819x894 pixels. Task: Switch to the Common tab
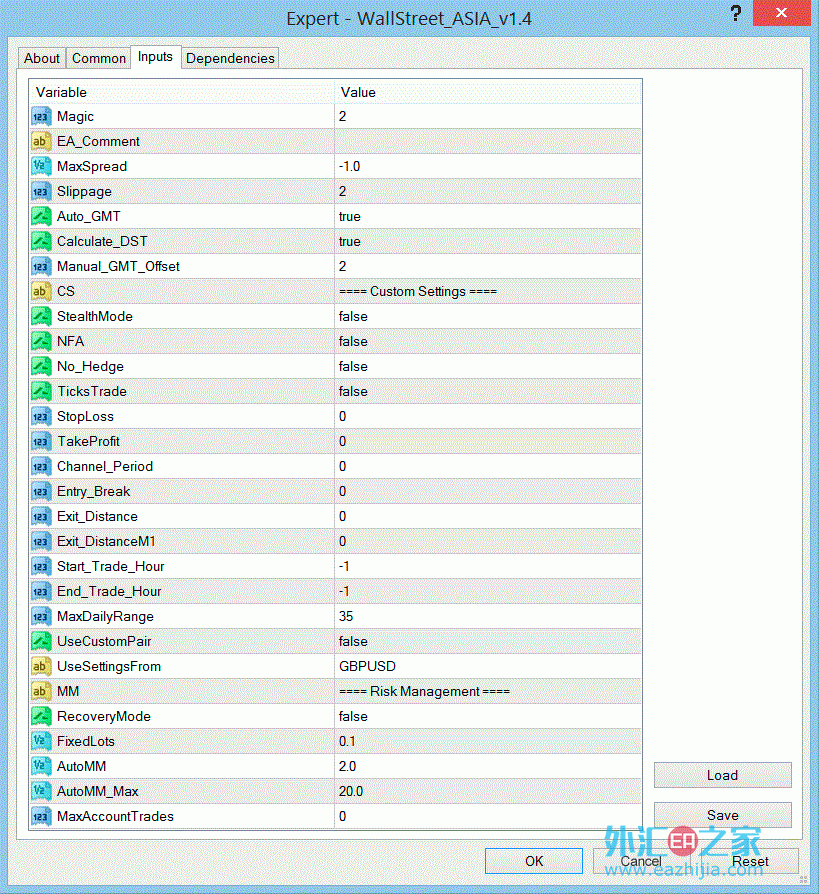(99, 58)
